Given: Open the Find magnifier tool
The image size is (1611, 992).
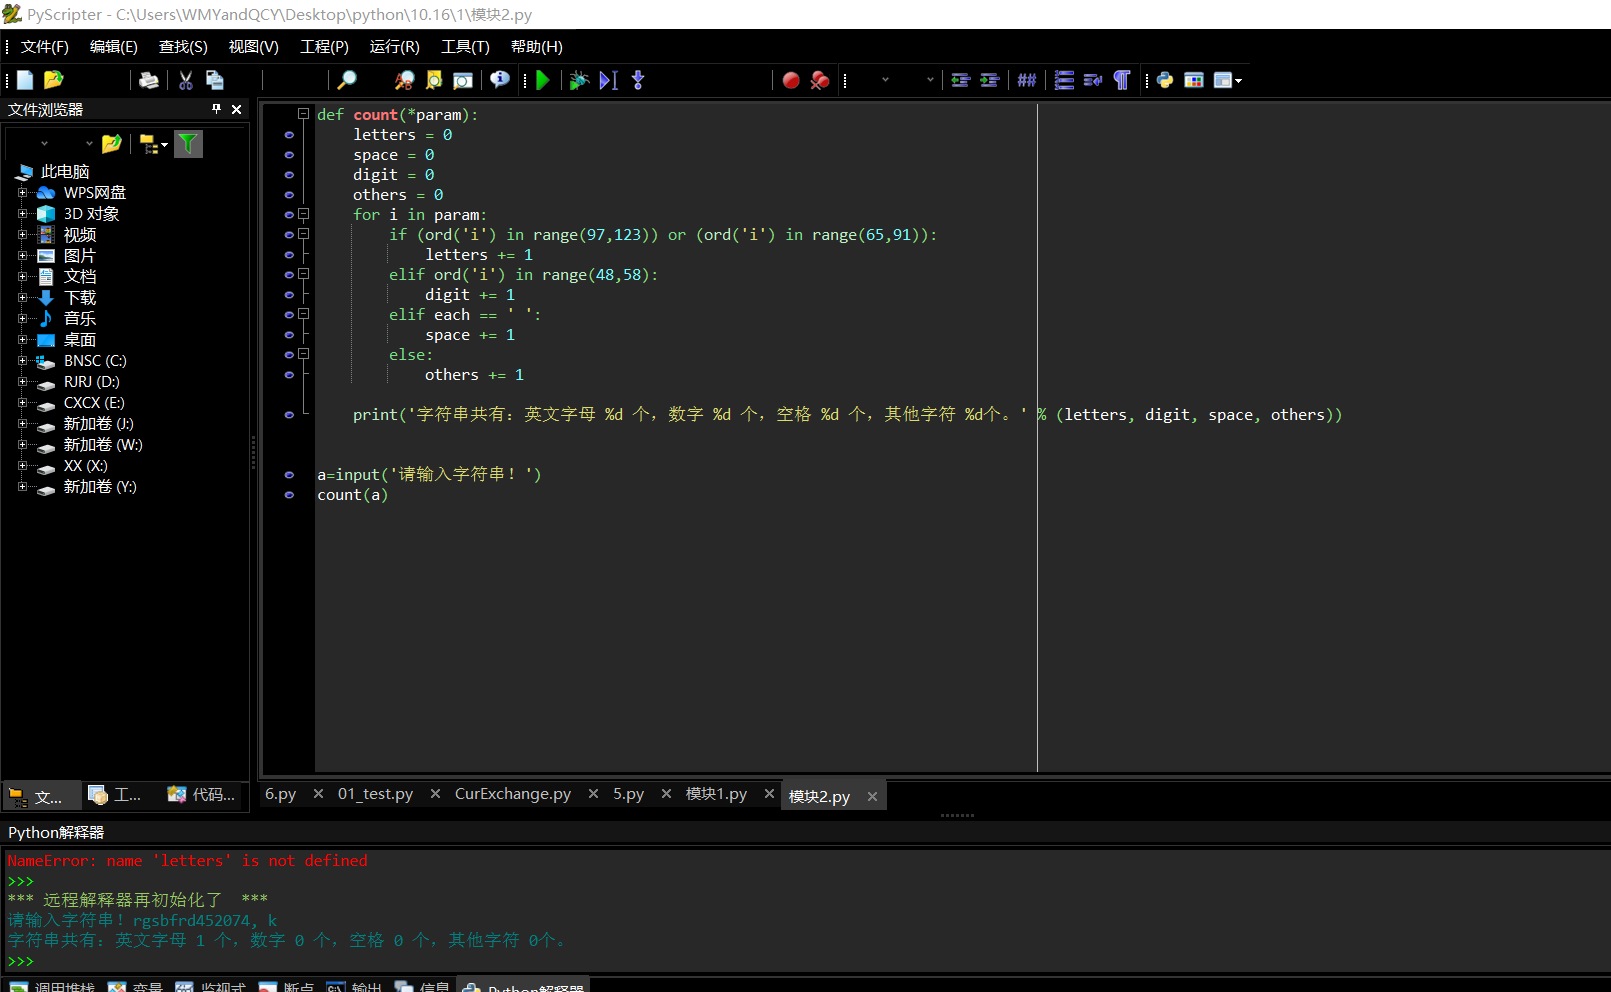Looking at the screenshot, I should 347,80.
